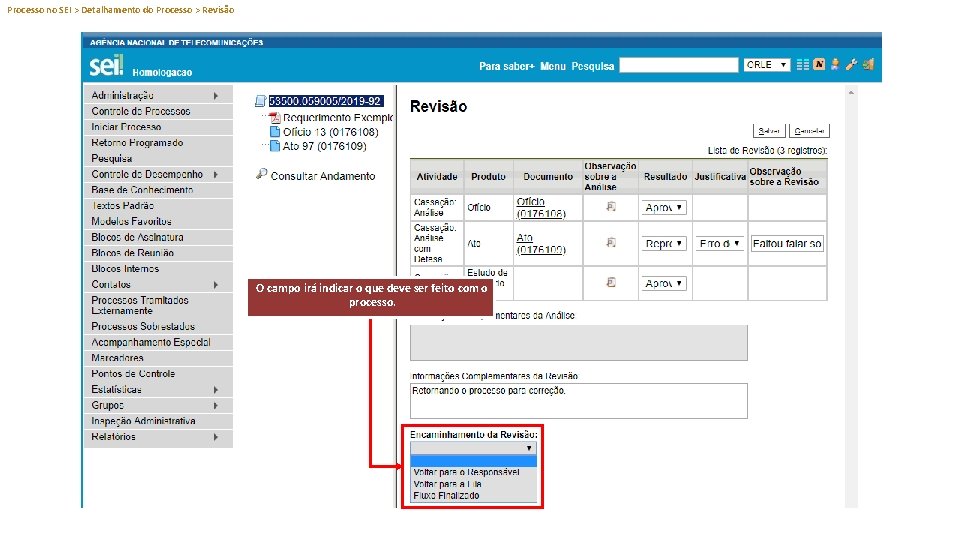This screenshot has height=540, width=960.
Task: Open Resultado dropdown in the Ofício row
Action: [x=664, y=208]
